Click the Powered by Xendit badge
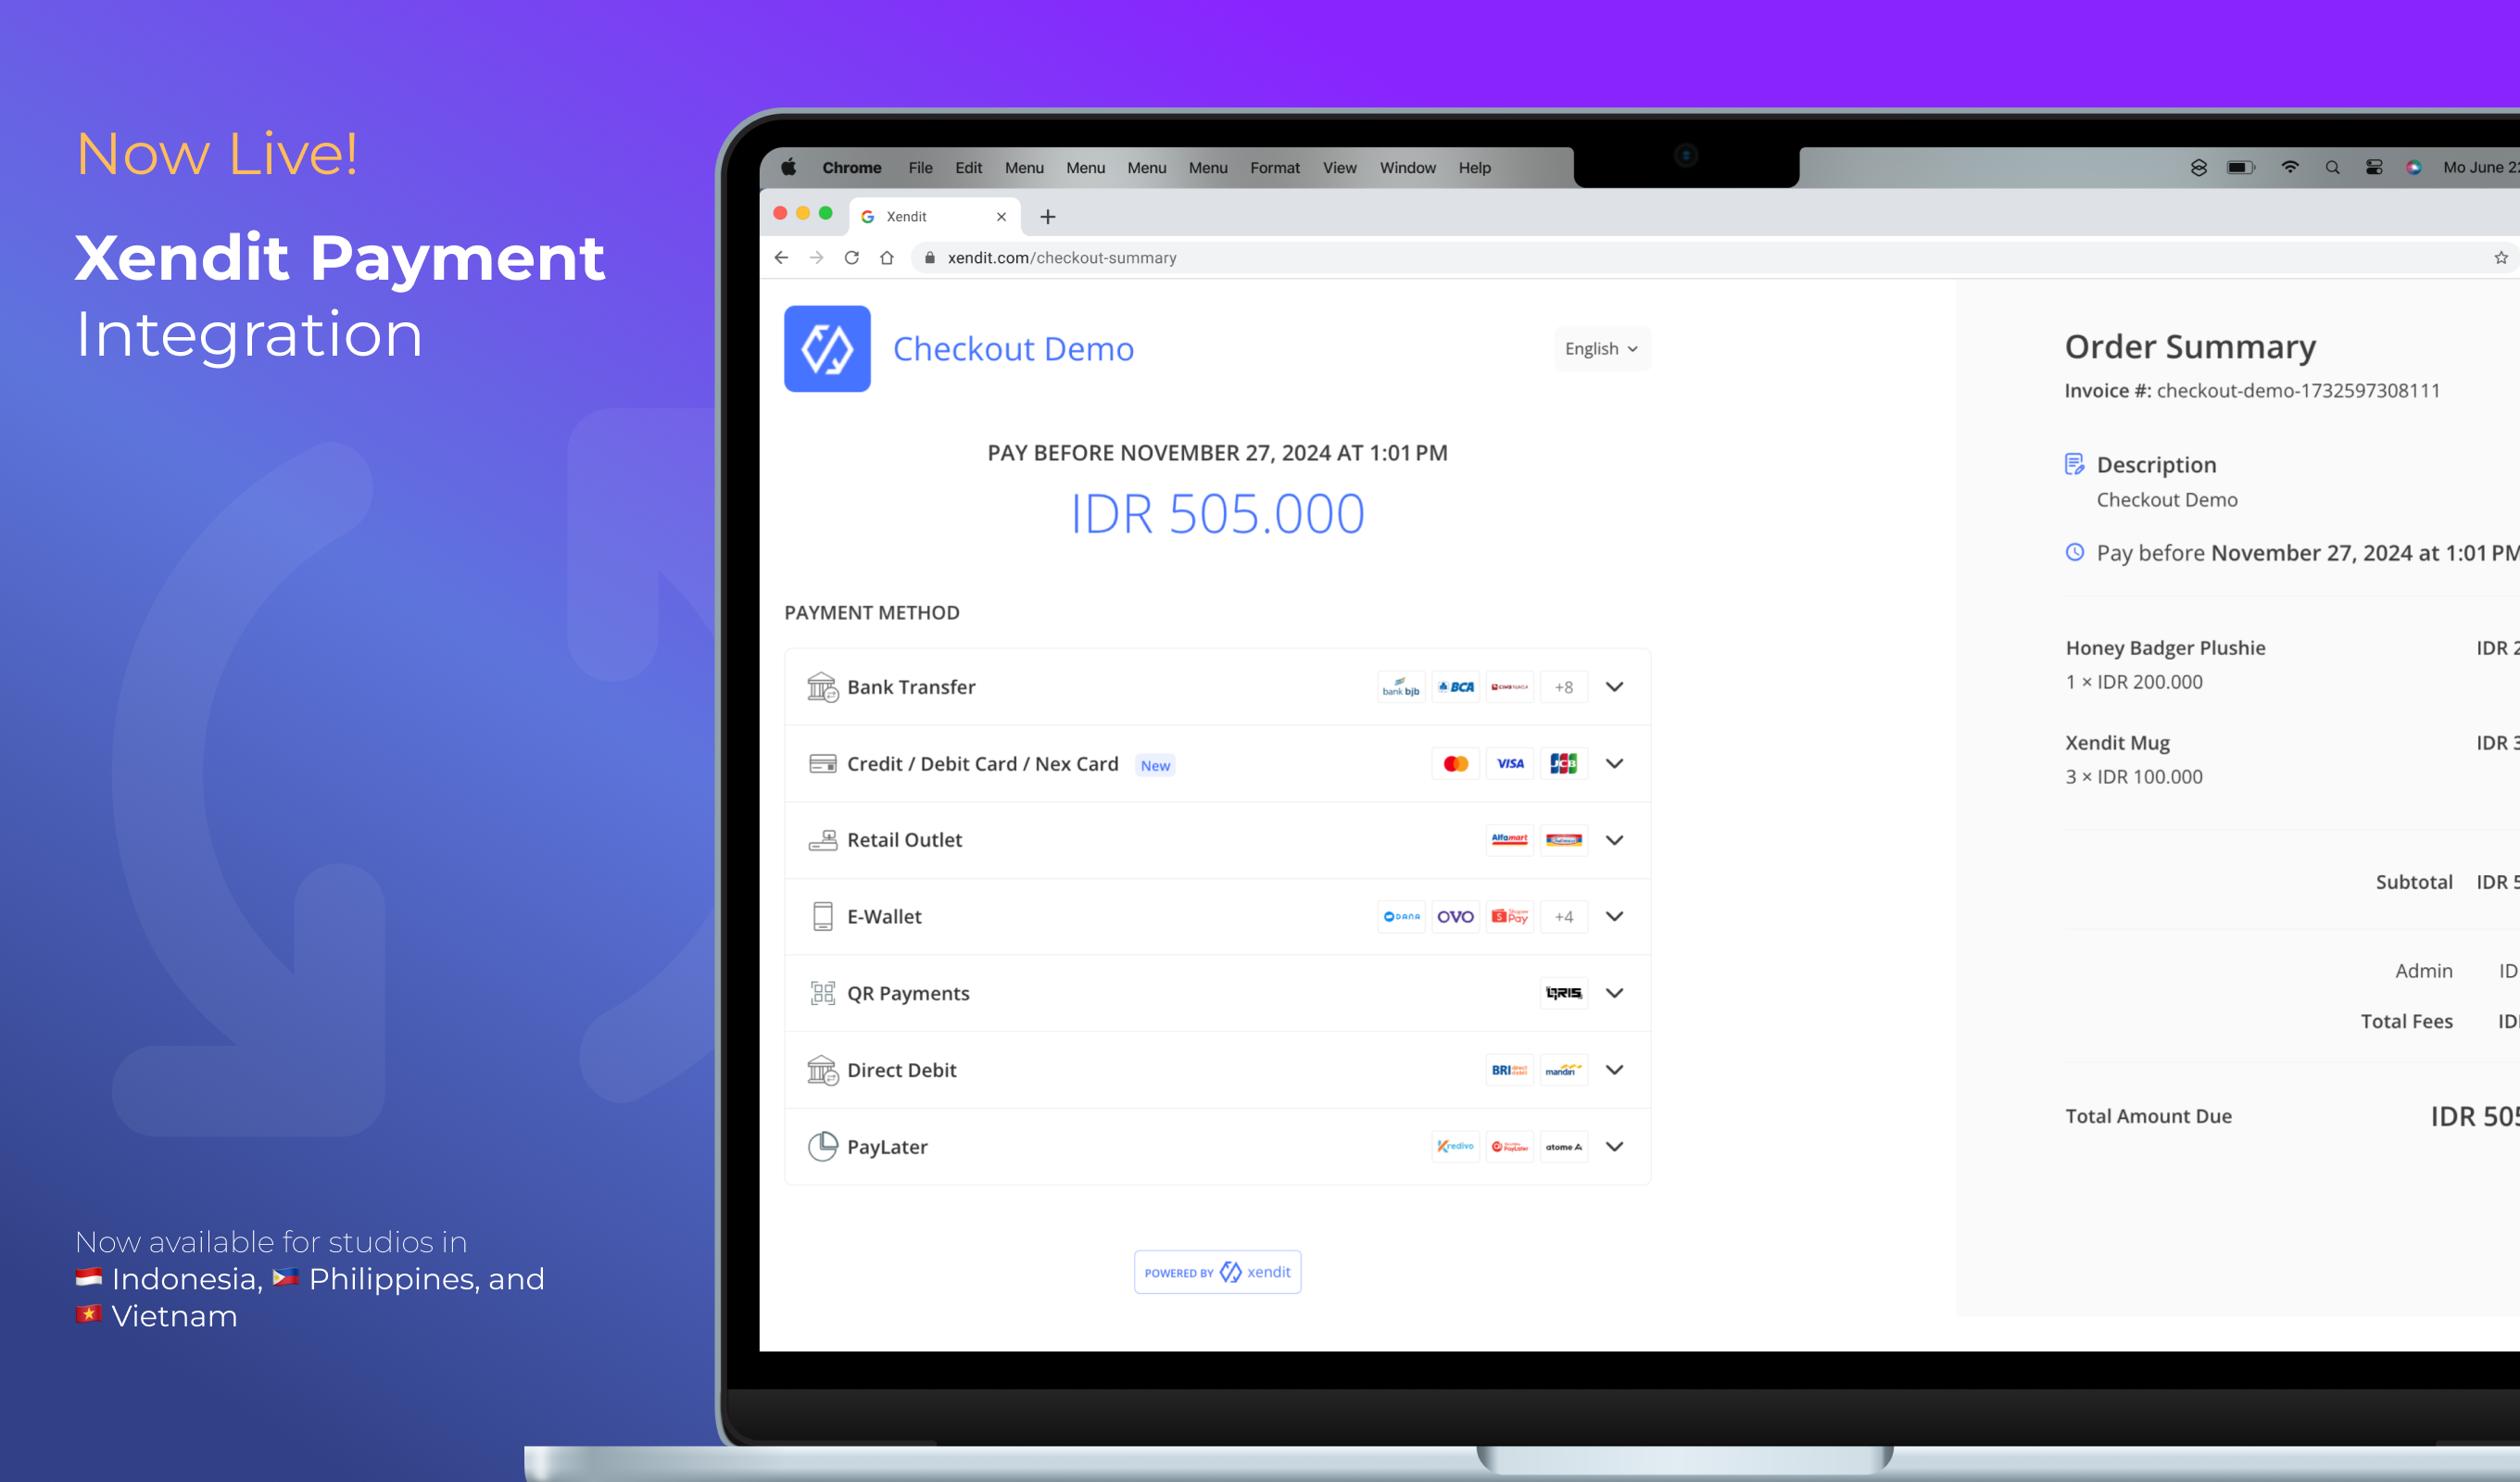 (x=1217, y=1272)
